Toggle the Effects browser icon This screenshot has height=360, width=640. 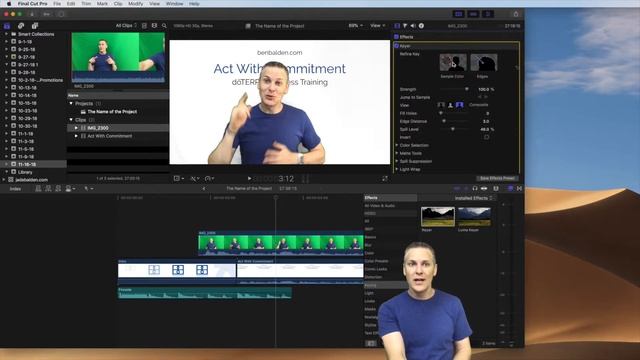pos(510,189)
